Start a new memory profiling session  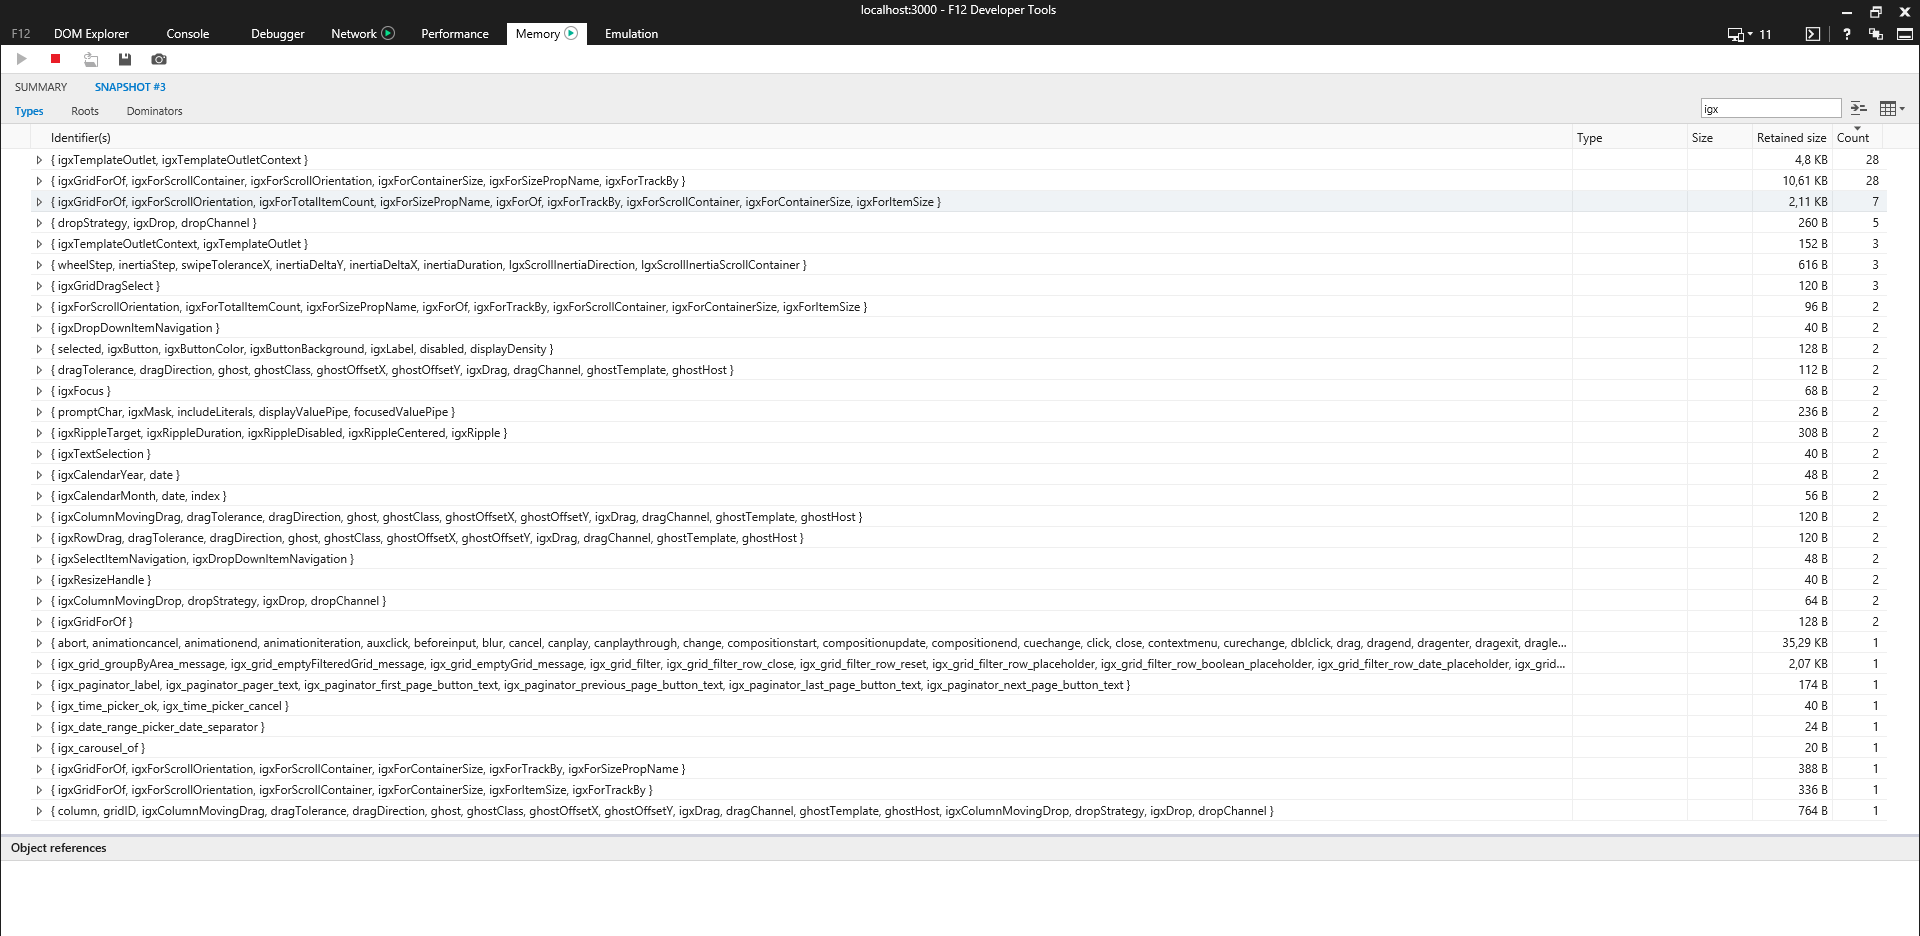21,59
